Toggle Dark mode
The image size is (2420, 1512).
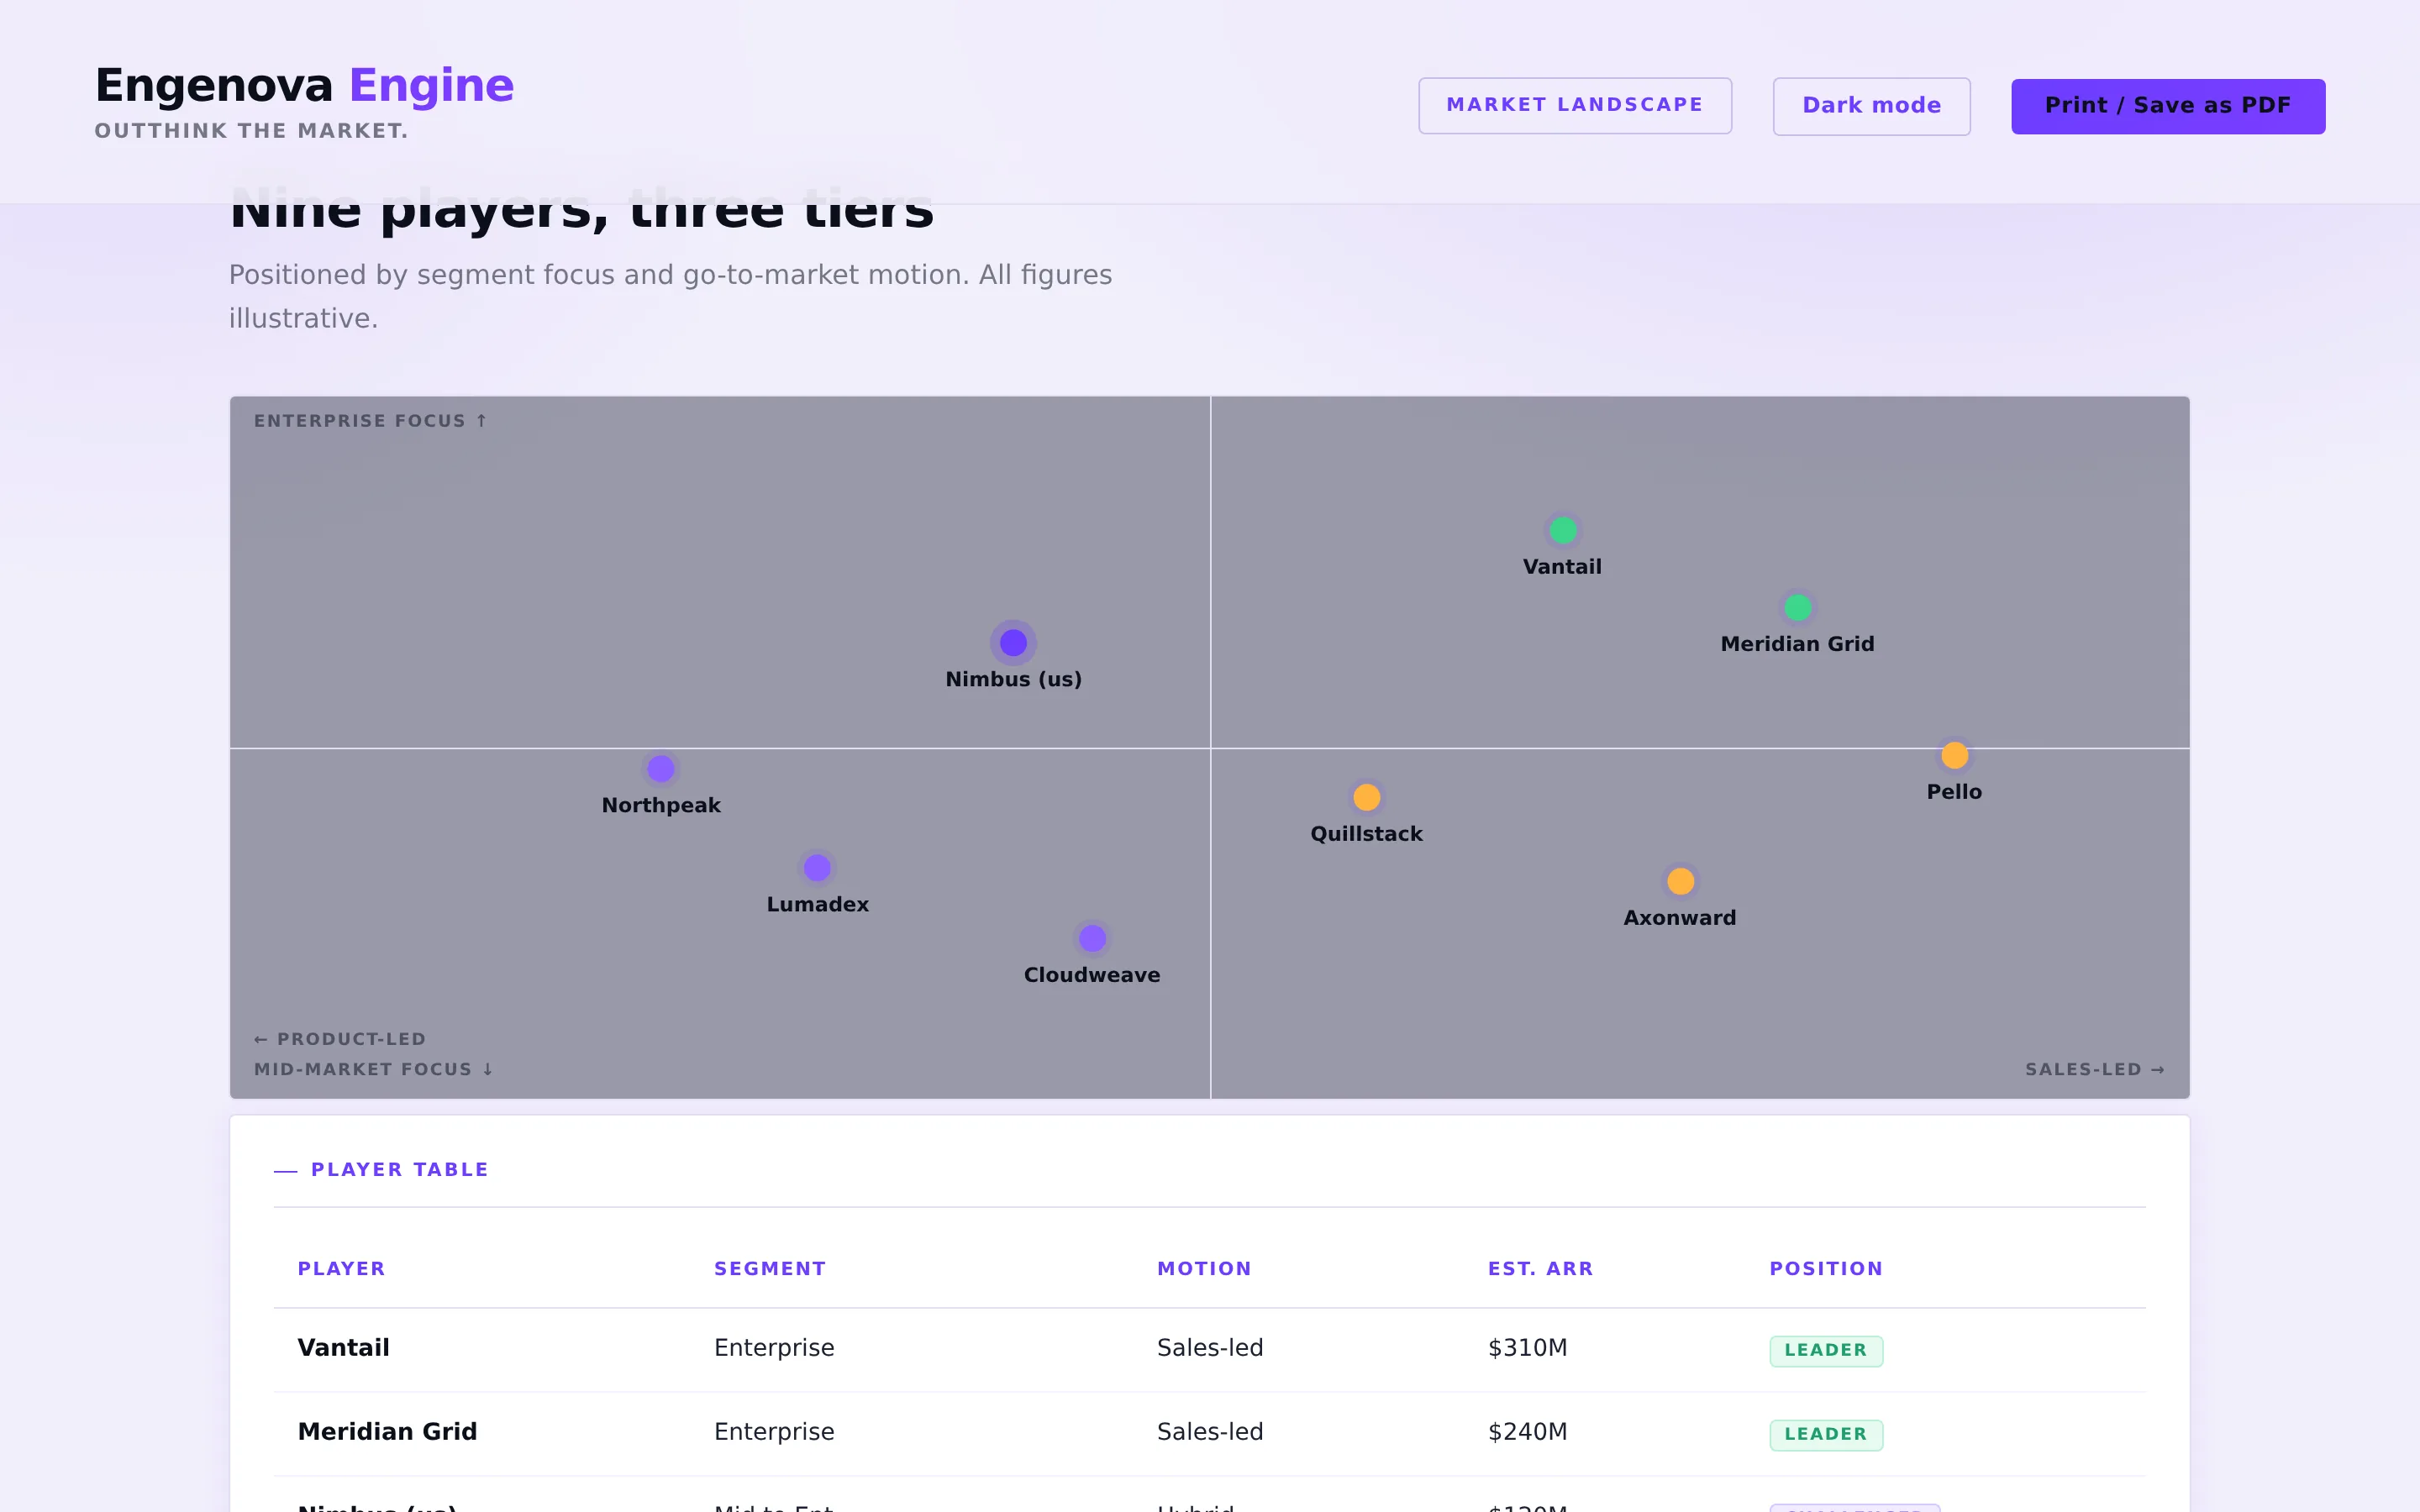pos(1871,106)
